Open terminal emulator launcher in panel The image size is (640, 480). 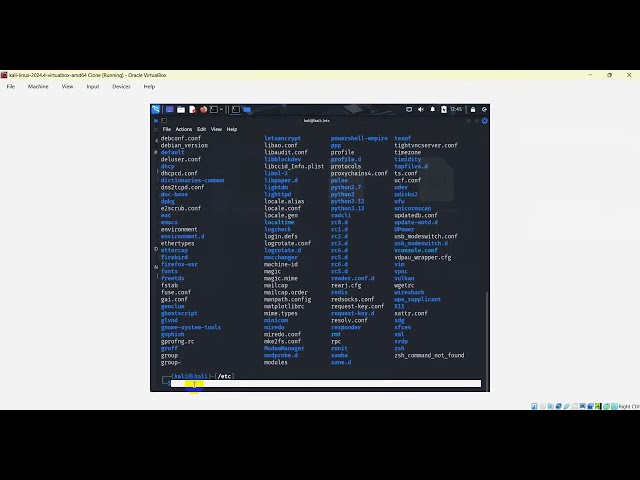point(214,109)
